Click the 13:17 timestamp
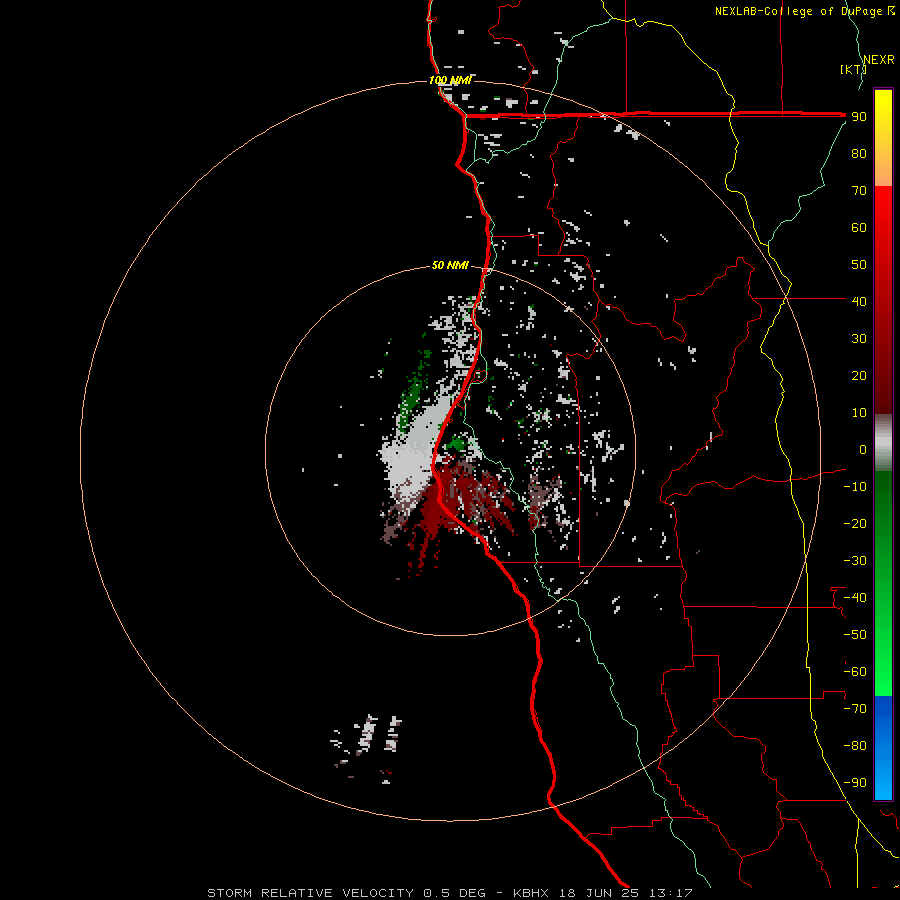The image size is (900, 900). [670, 893]
